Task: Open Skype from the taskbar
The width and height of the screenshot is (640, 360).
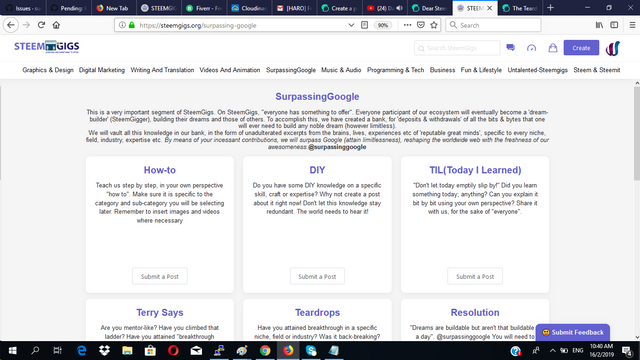Action: [x=311, y=351]
